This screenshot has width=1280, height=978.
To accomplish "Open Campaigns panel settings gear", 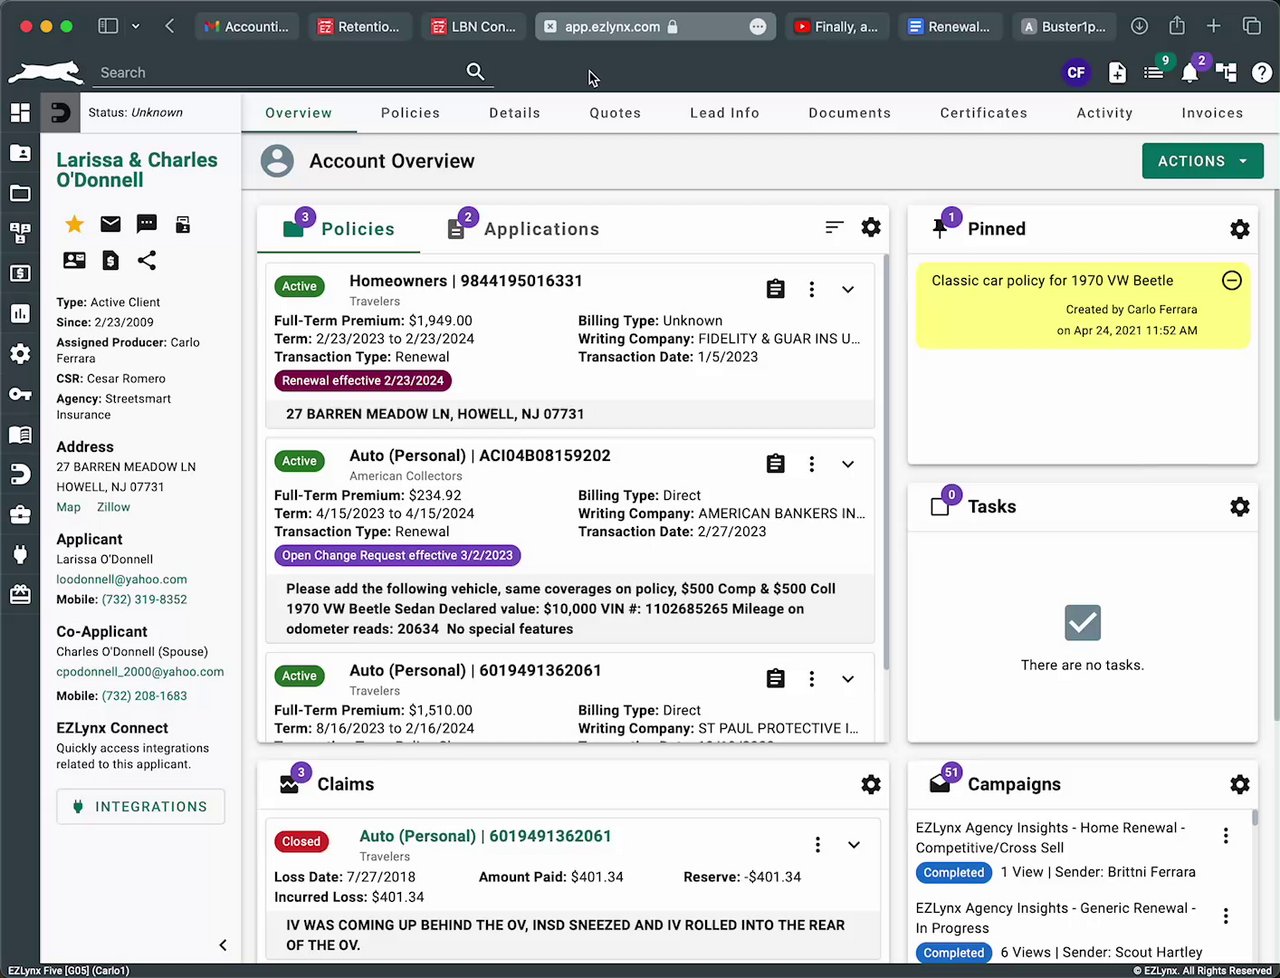I will (1240, 785).
